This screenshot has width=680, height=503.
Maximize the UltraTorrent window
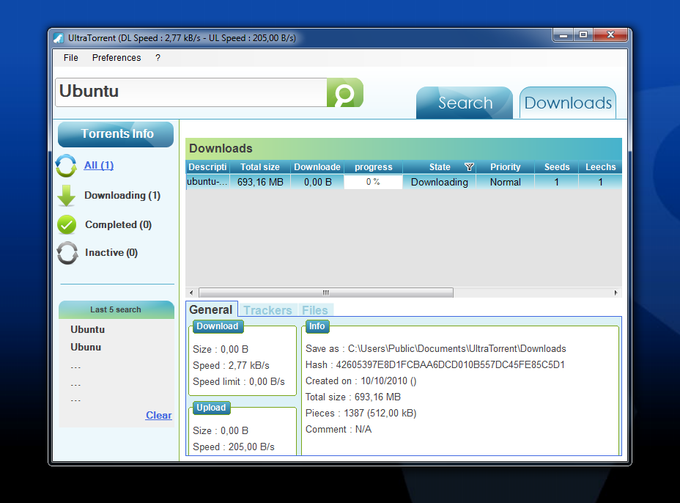coord(584,35)
